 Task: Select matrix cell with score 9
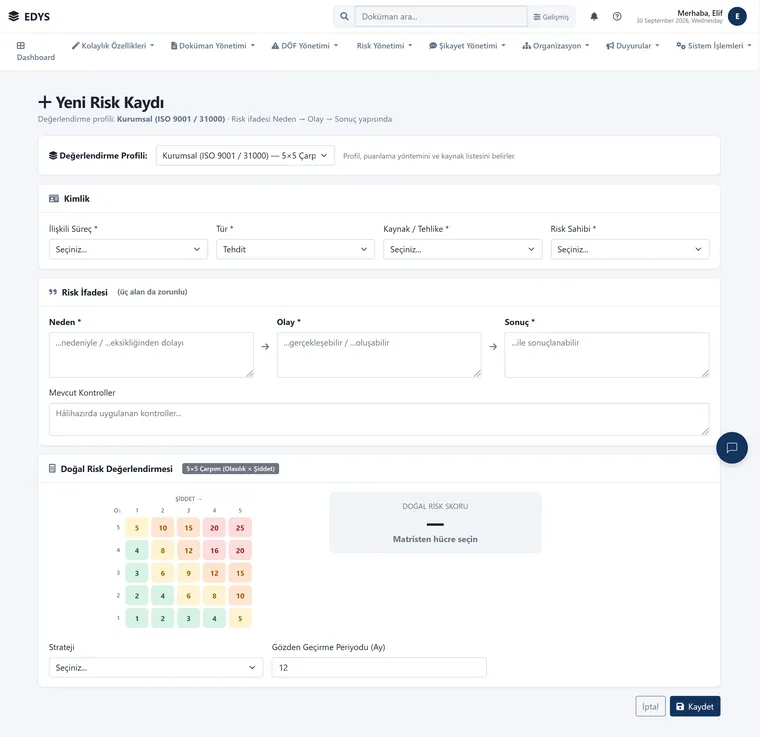tap(189, 573)
